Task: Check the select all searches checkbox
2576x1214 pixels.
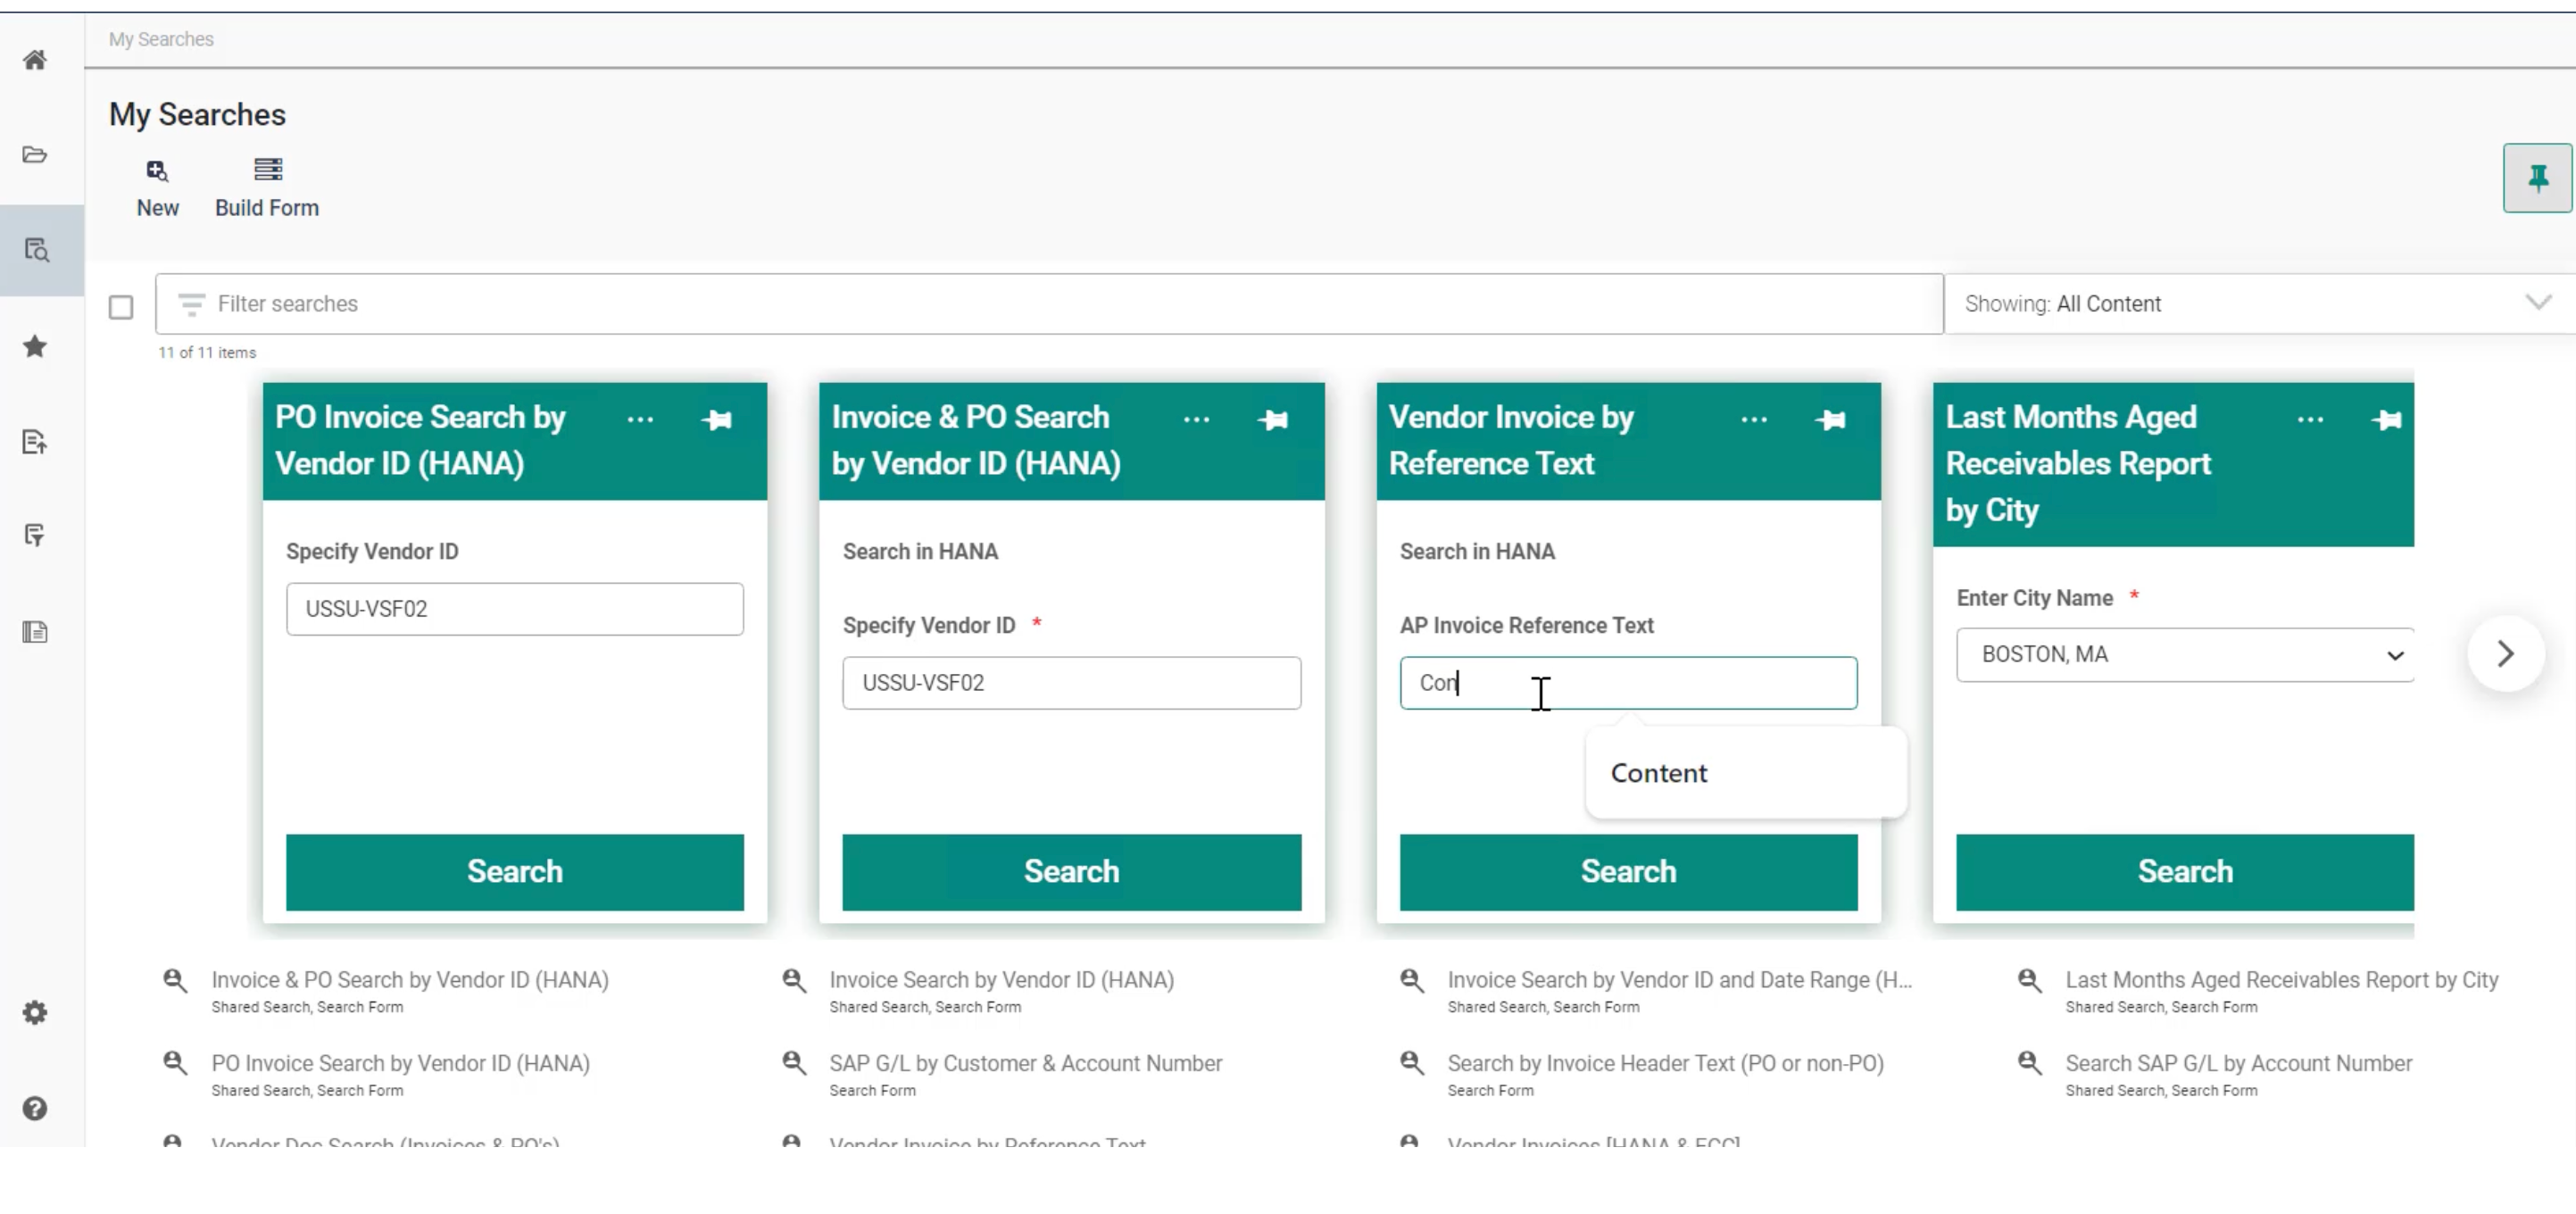Action: click(121, 307)
